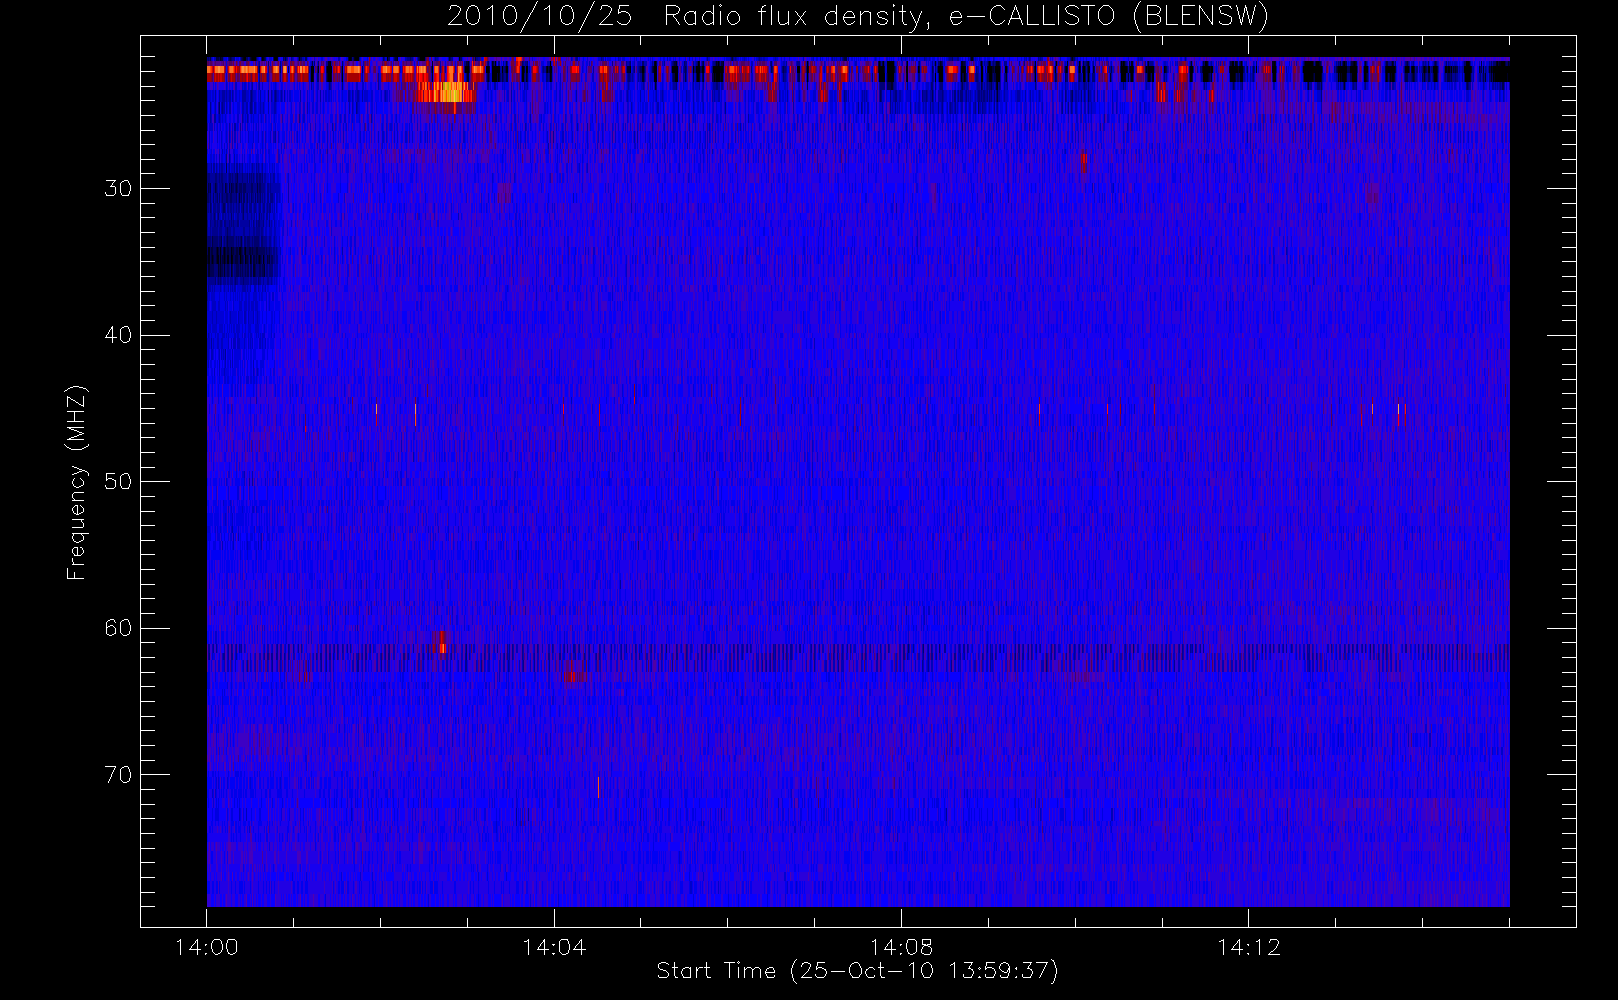Click the 14:00 time tick label
Viewport: 1618px width, 1000px height.
(206, 947)
